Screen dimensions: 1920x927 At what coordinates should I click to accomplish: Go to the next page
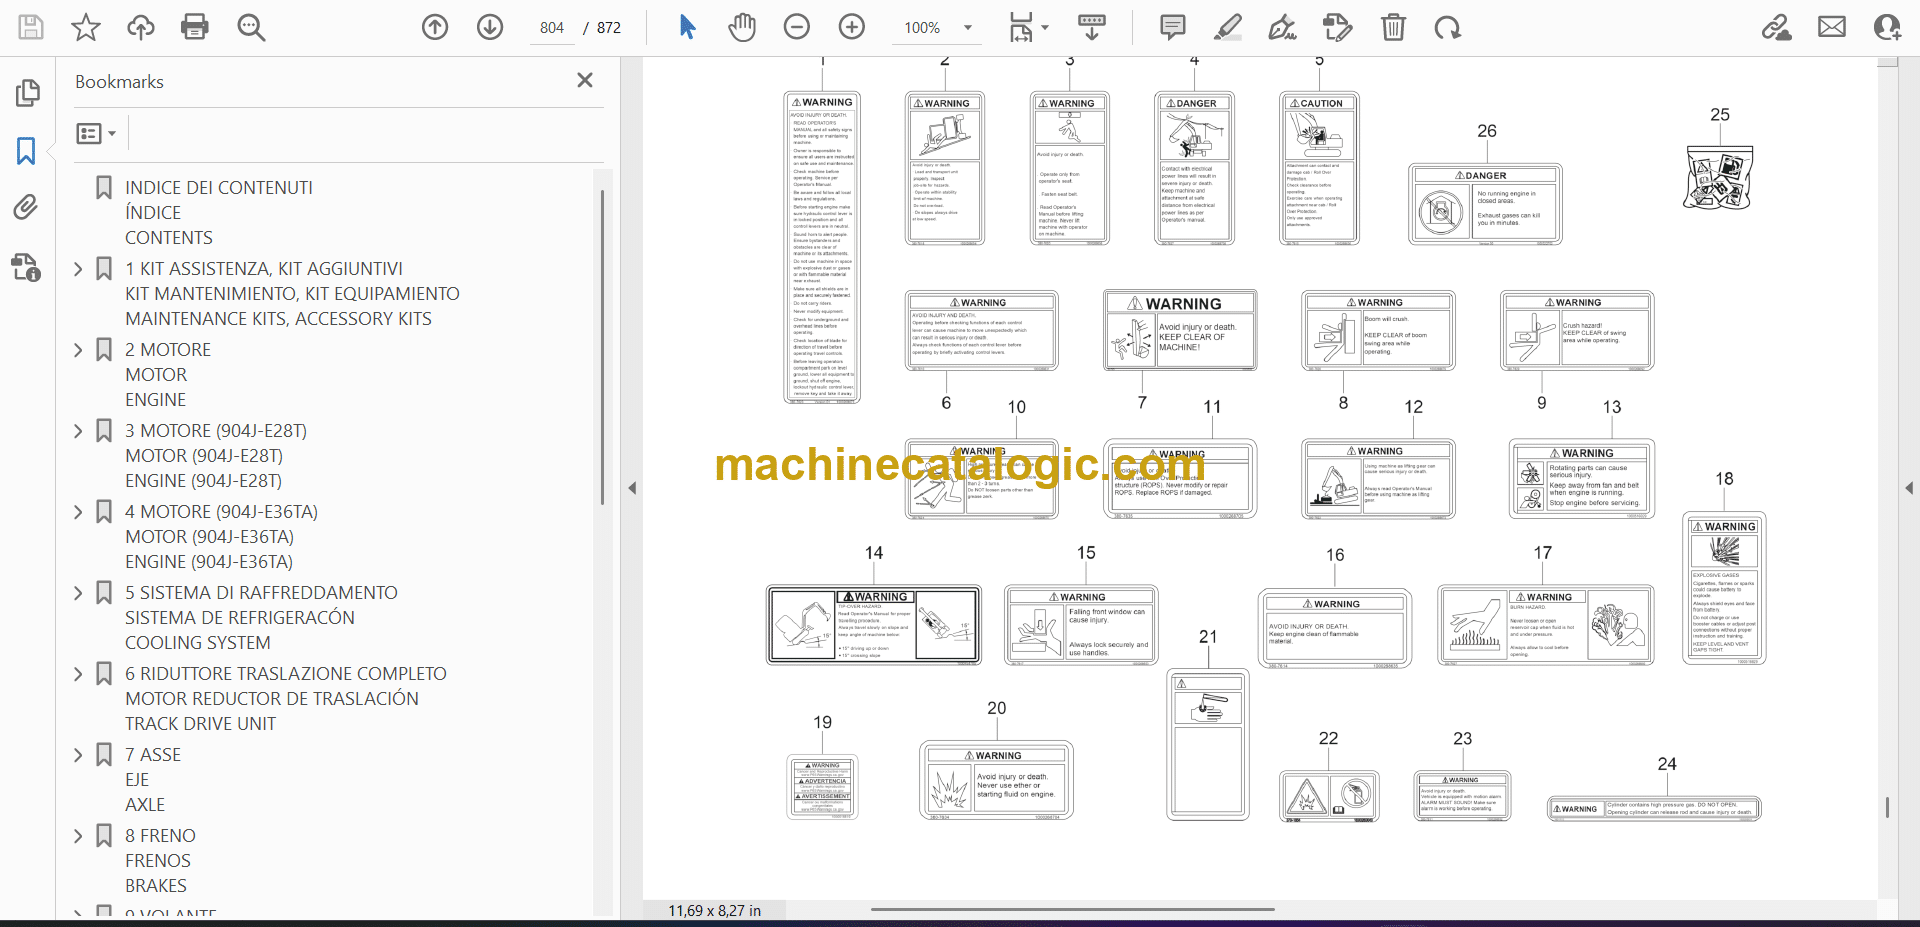tap(490, 27)
